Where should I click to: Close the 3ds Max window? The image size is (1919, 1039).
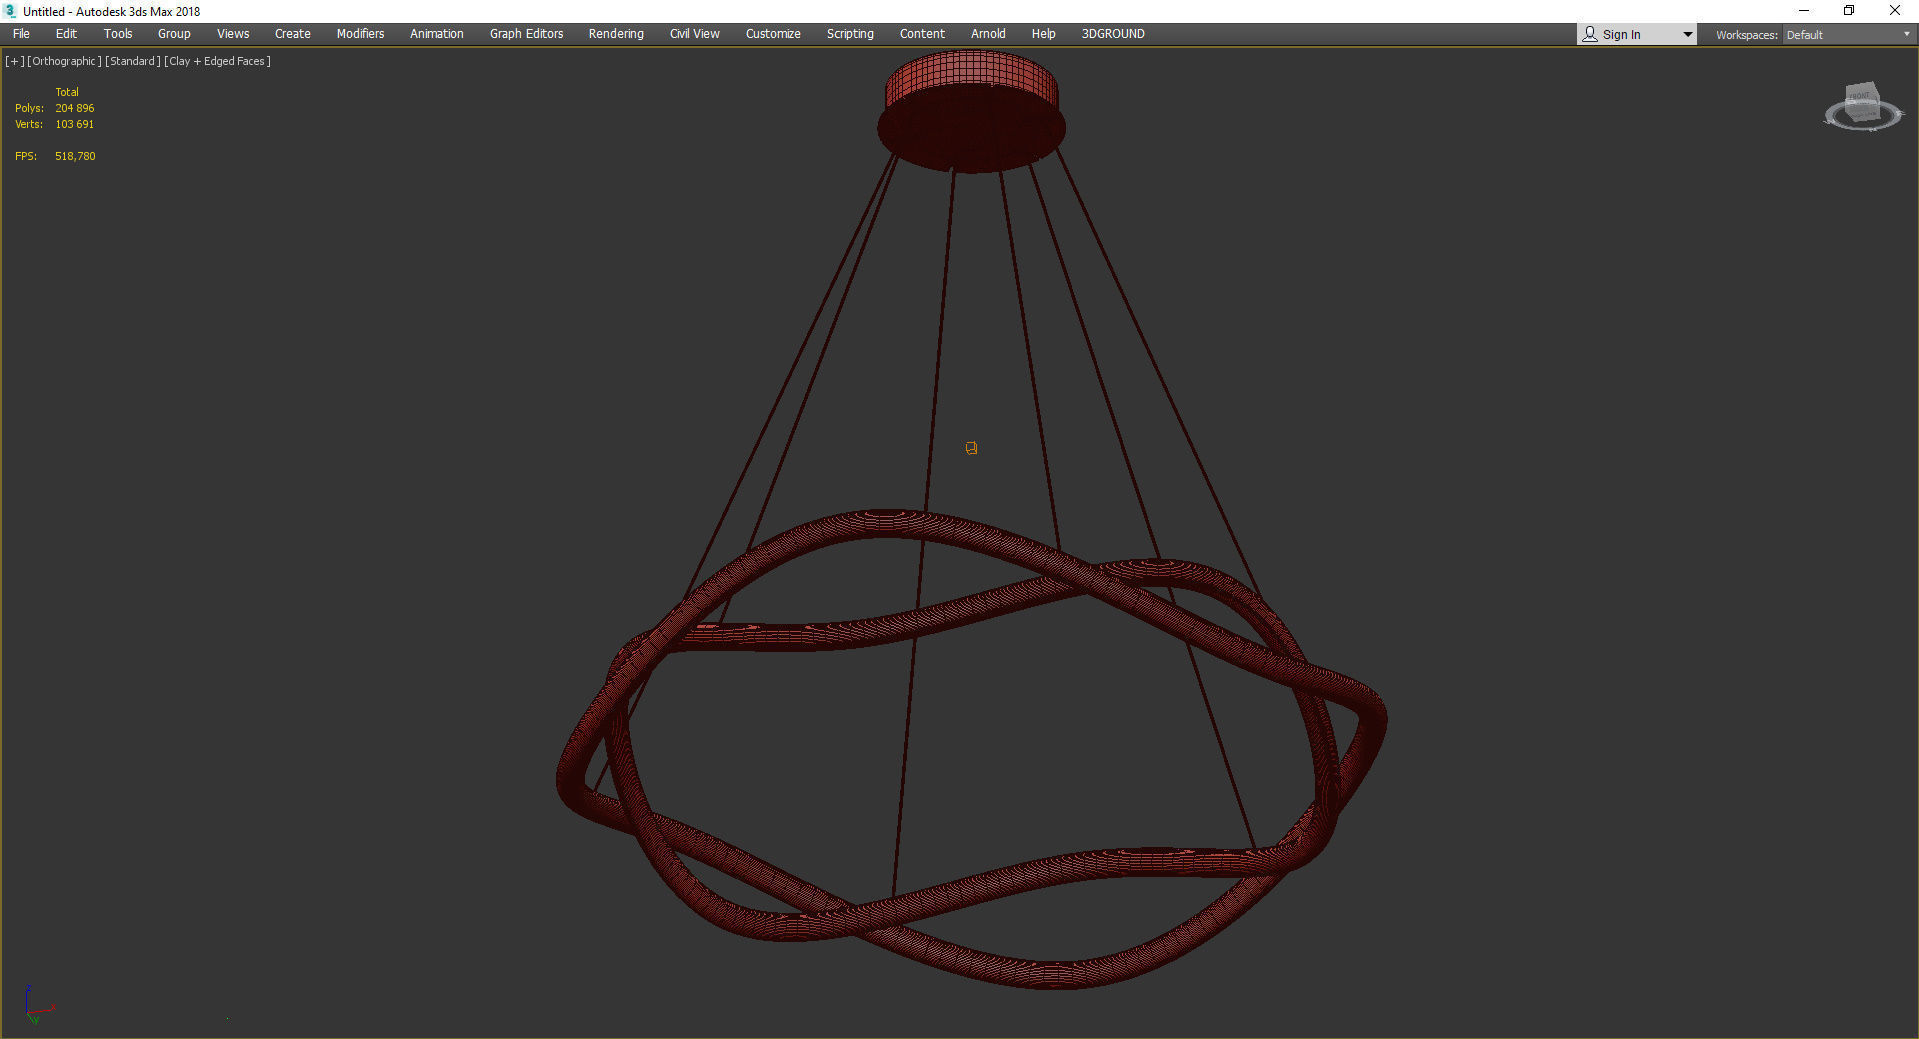tap(1894, 11)
